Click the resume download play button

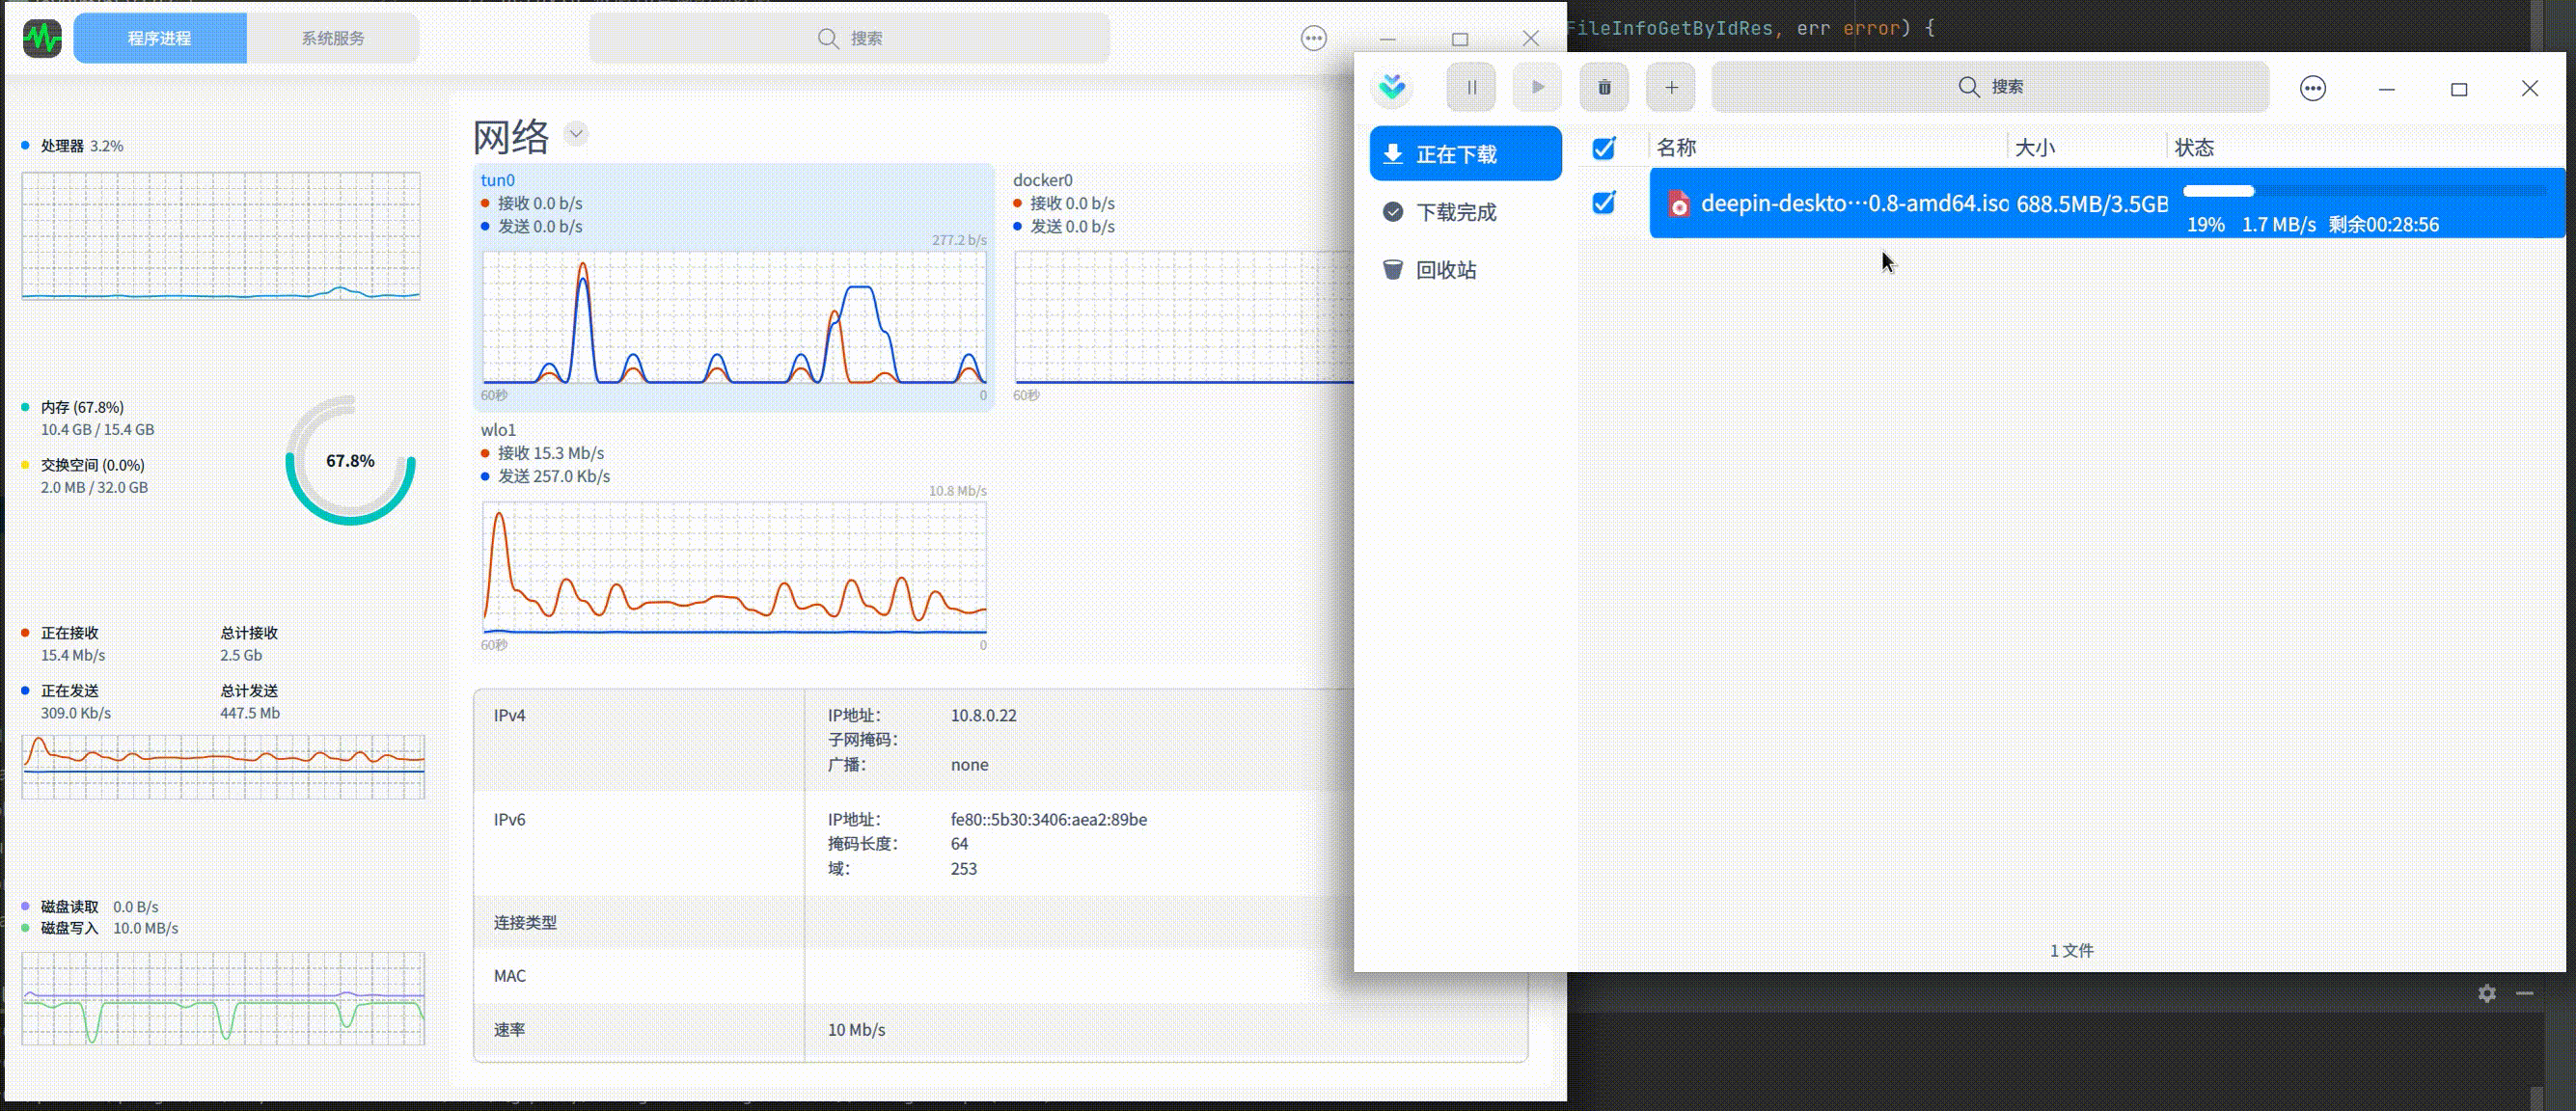click(1537, 88)
